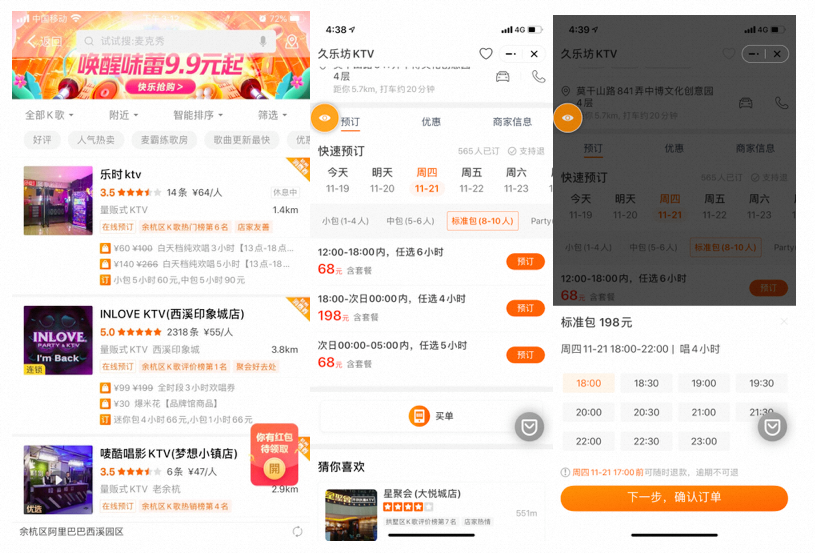Select date 周五 11-22 in the middle screen
Screen dimensions: 815x553
coord(471,180)
